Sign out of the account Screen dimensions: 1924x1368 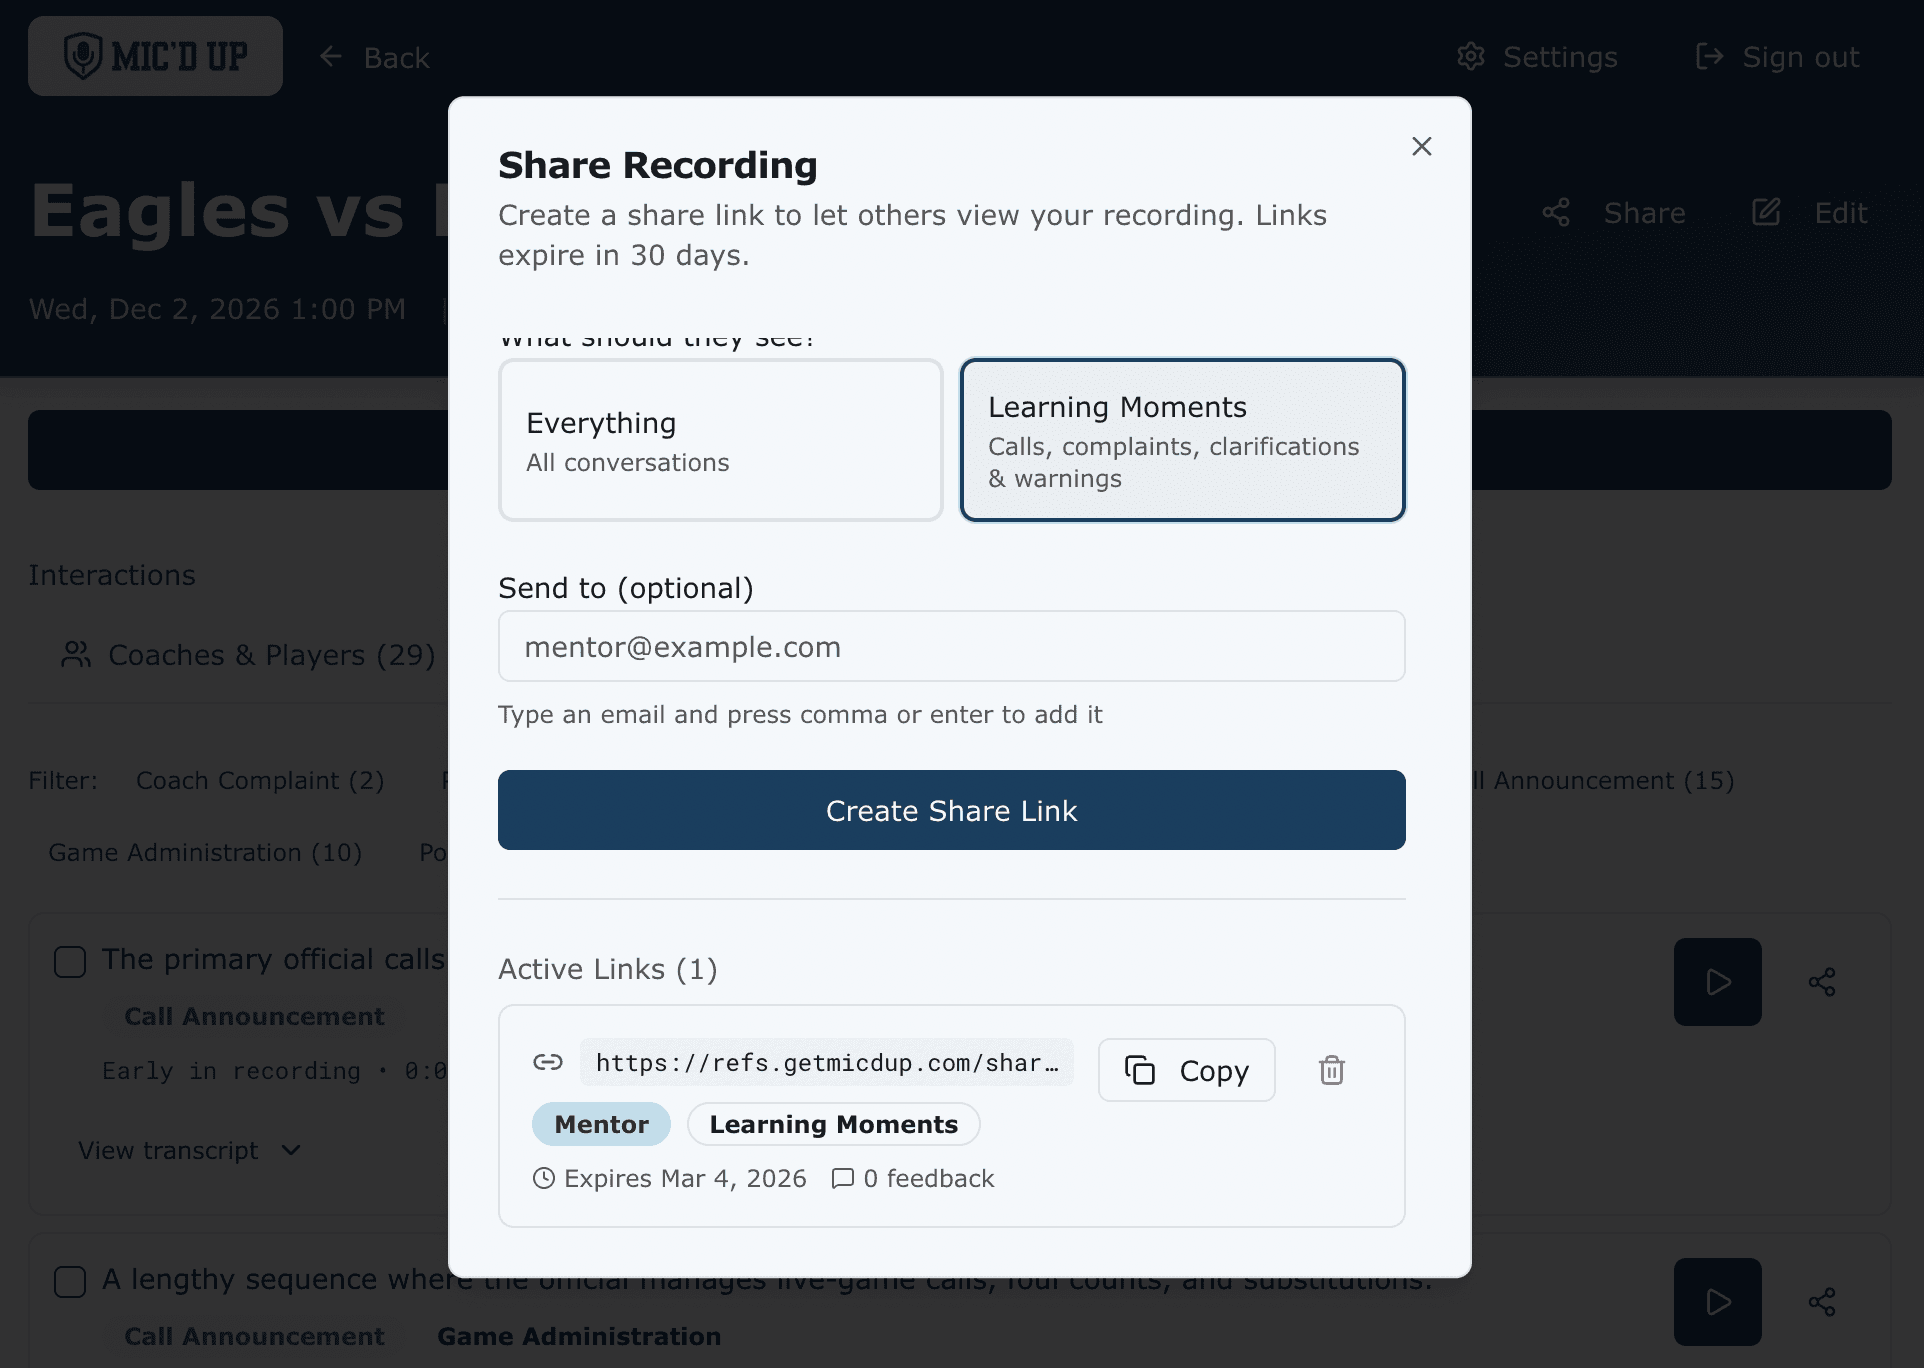[1778, 57]
